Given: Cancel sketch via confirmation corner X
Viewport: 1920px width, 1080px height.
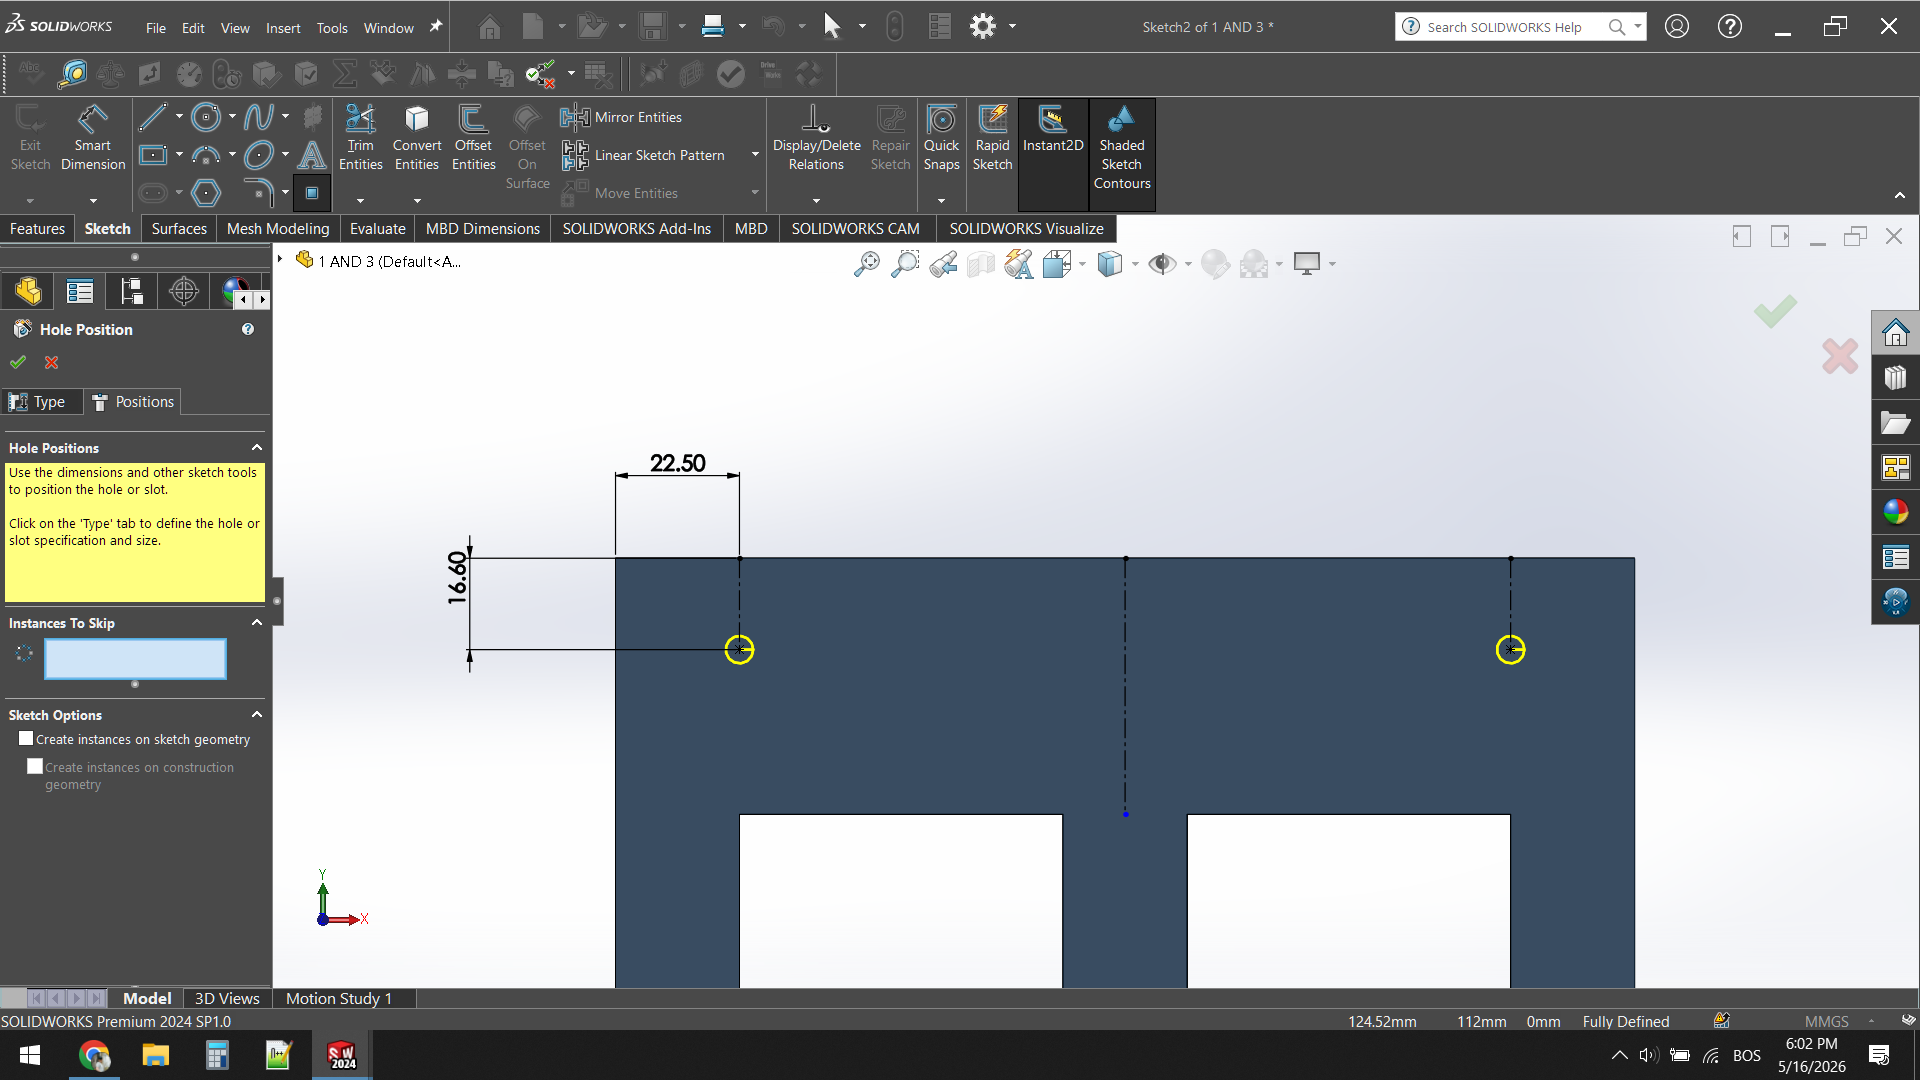Looking at the screenshot, I should point(1840,356).
